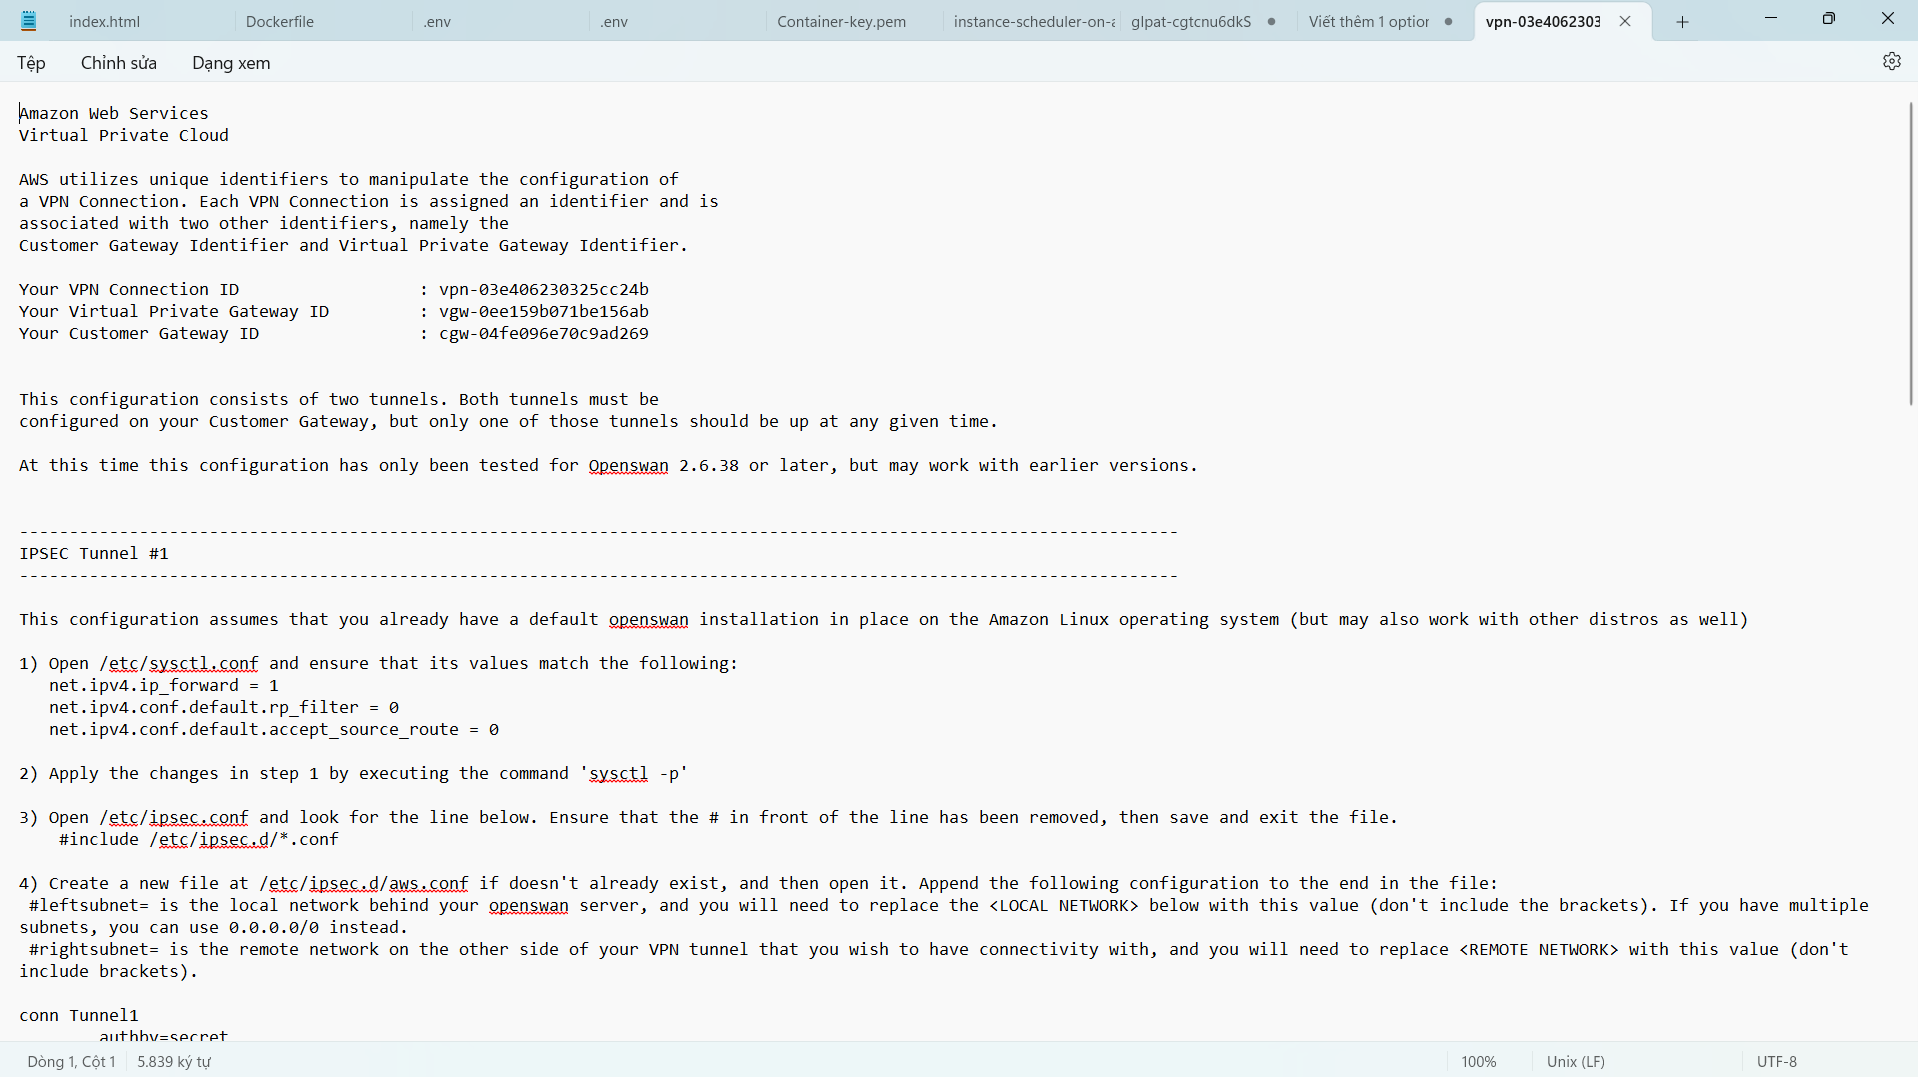Click the IPSEC Tunnel #1 heading

pos(94,553)
